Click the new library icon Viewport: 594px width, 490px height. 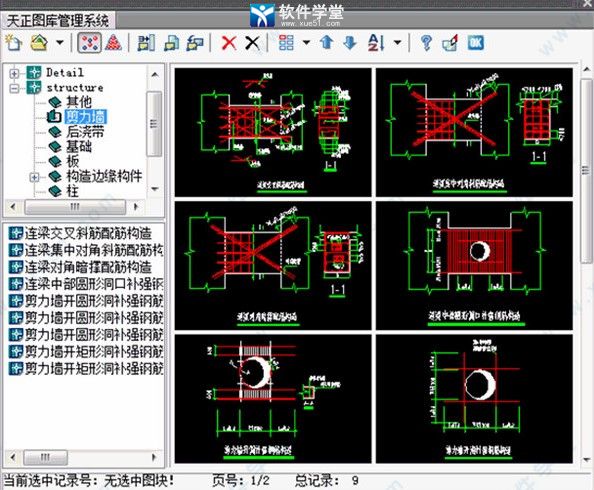[14, 42]
